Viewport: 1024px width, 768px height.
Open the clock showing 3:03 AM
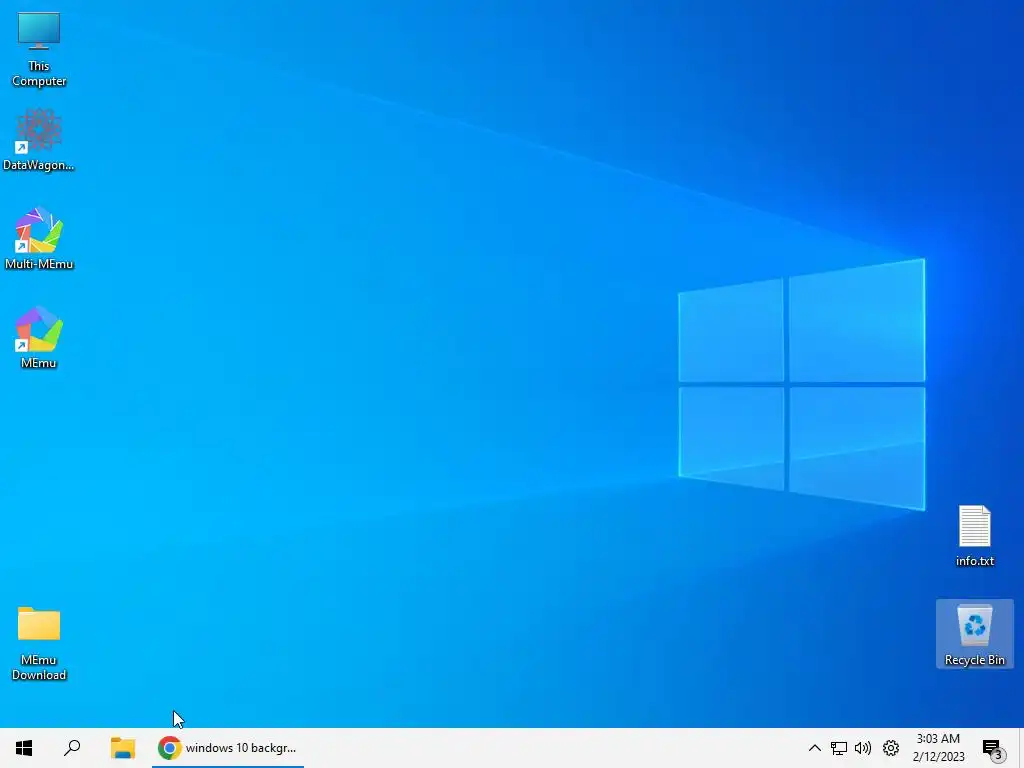(x=938, y=748)
